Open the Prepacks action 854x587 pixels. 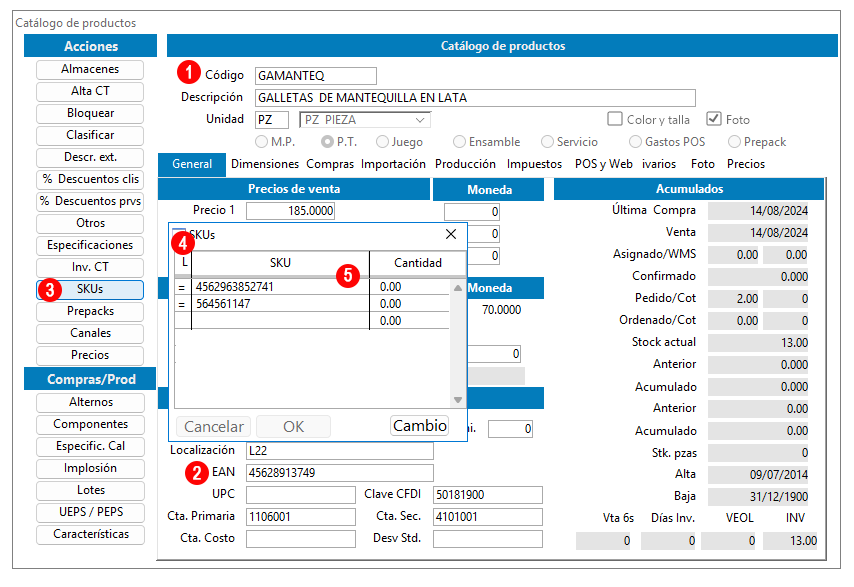click(90, 311)
